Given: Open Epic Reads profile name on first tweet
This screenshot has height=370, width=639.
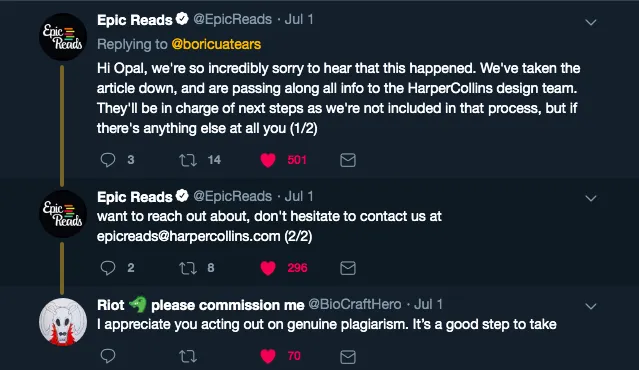Looking at the screenshot, I should [134, 20].
